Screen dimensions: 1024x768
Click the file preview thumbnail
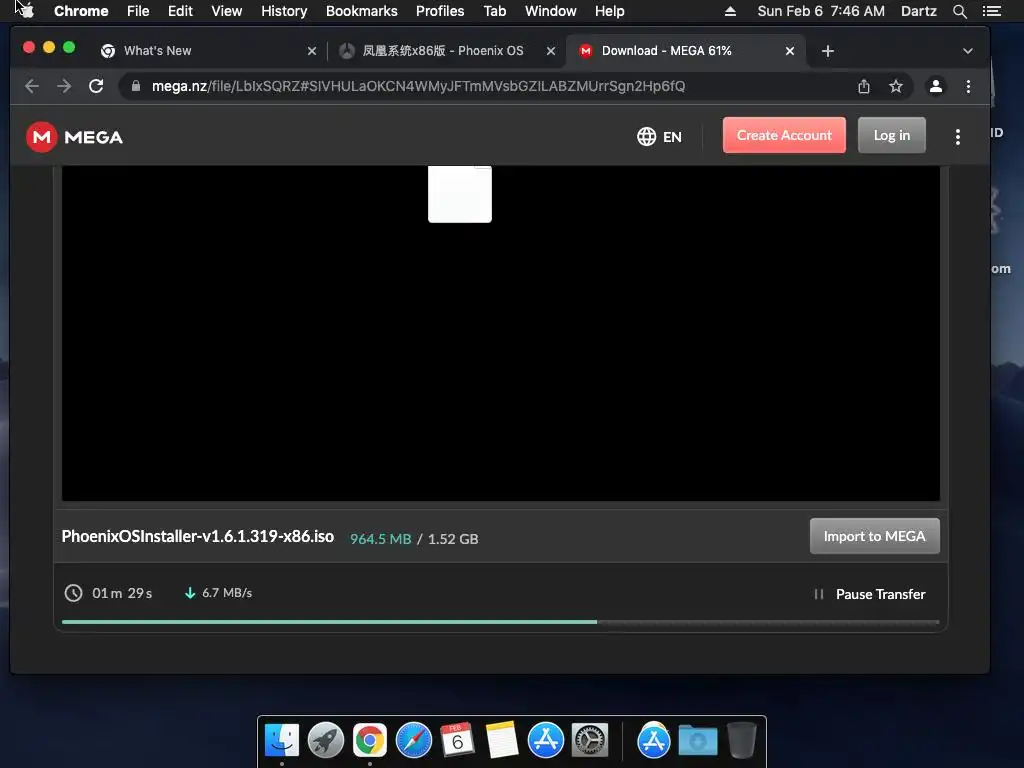tap(460, 194)
